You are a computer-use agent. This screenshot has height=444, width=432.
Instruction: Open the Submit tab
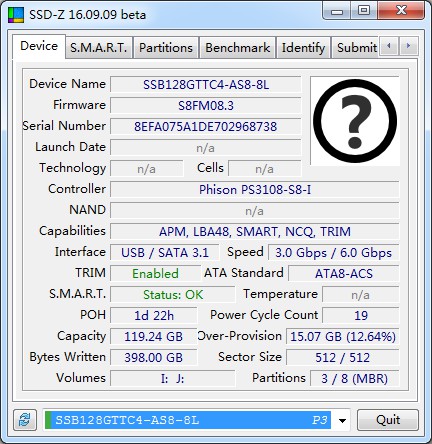355,48
